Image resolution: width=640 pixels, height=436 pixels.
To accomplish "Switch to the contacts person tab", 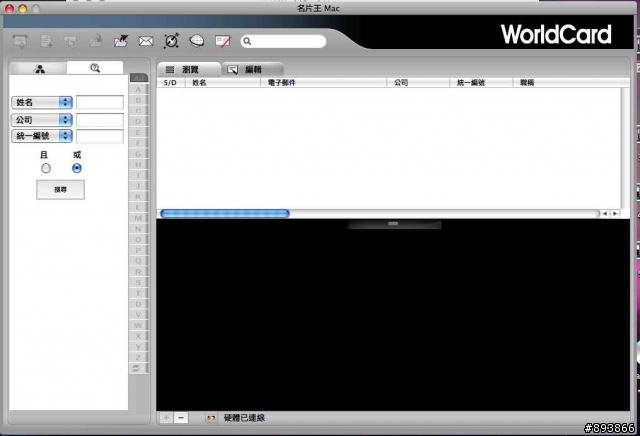I will click(39, 69).
